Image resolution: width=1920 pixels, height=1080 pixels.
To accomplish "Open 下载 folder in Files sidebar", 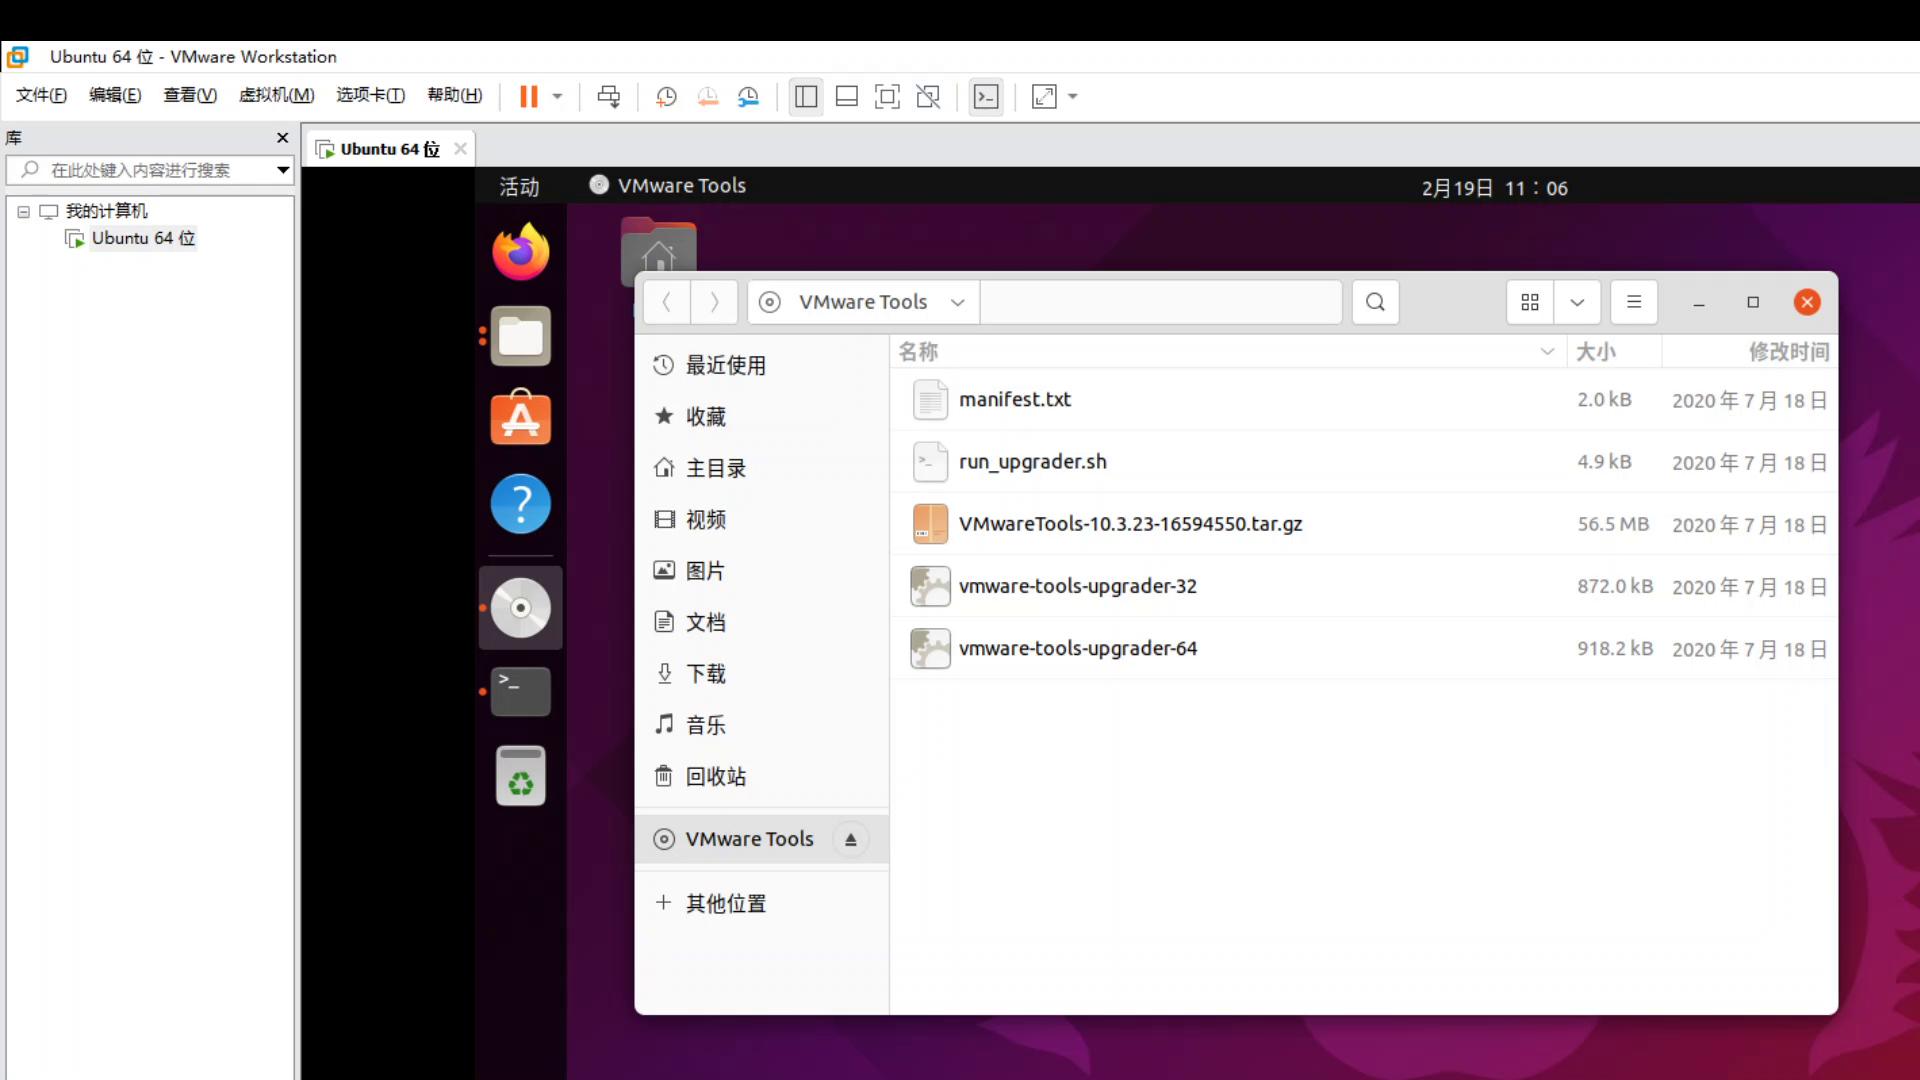I will (x=705, y=674).
